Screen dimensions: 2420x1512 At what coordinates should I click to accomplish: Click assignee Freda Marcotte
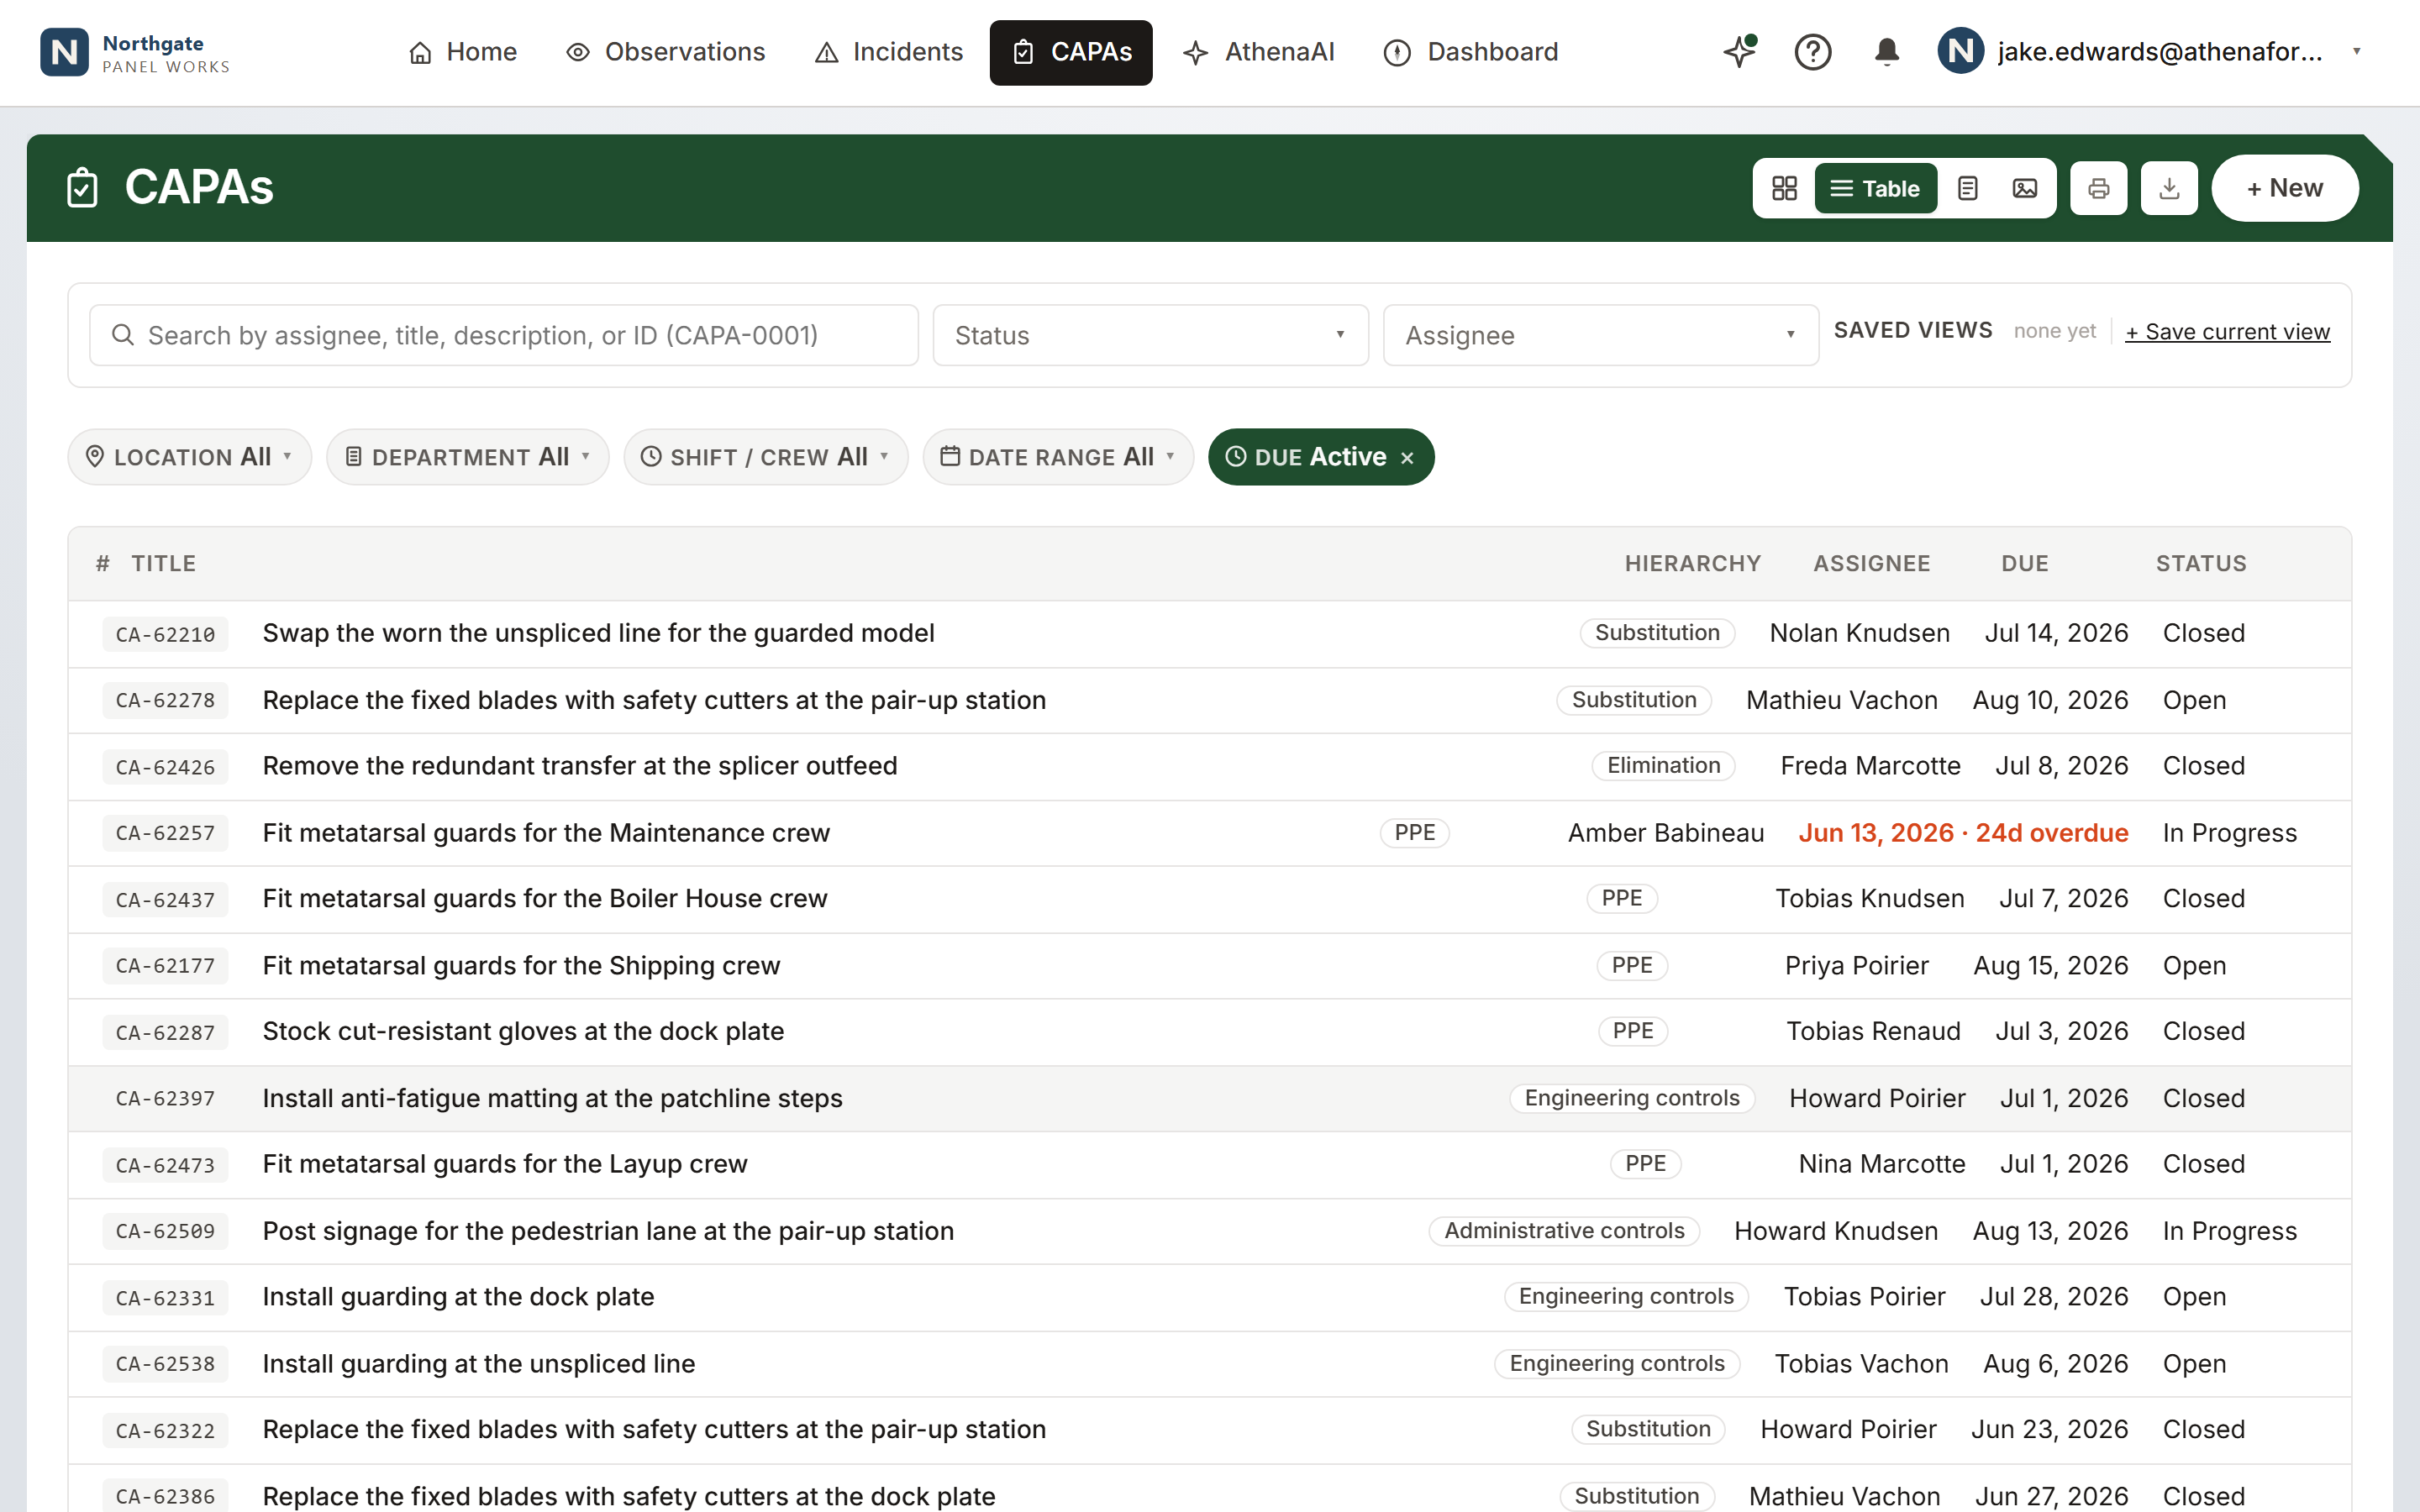(x=1870, y=766)
